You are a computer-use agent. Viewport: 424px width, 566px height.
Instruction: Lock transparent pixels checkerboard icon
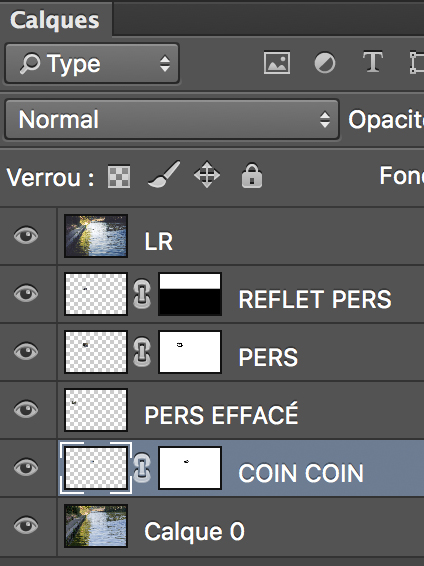click(x=119, y=177)
